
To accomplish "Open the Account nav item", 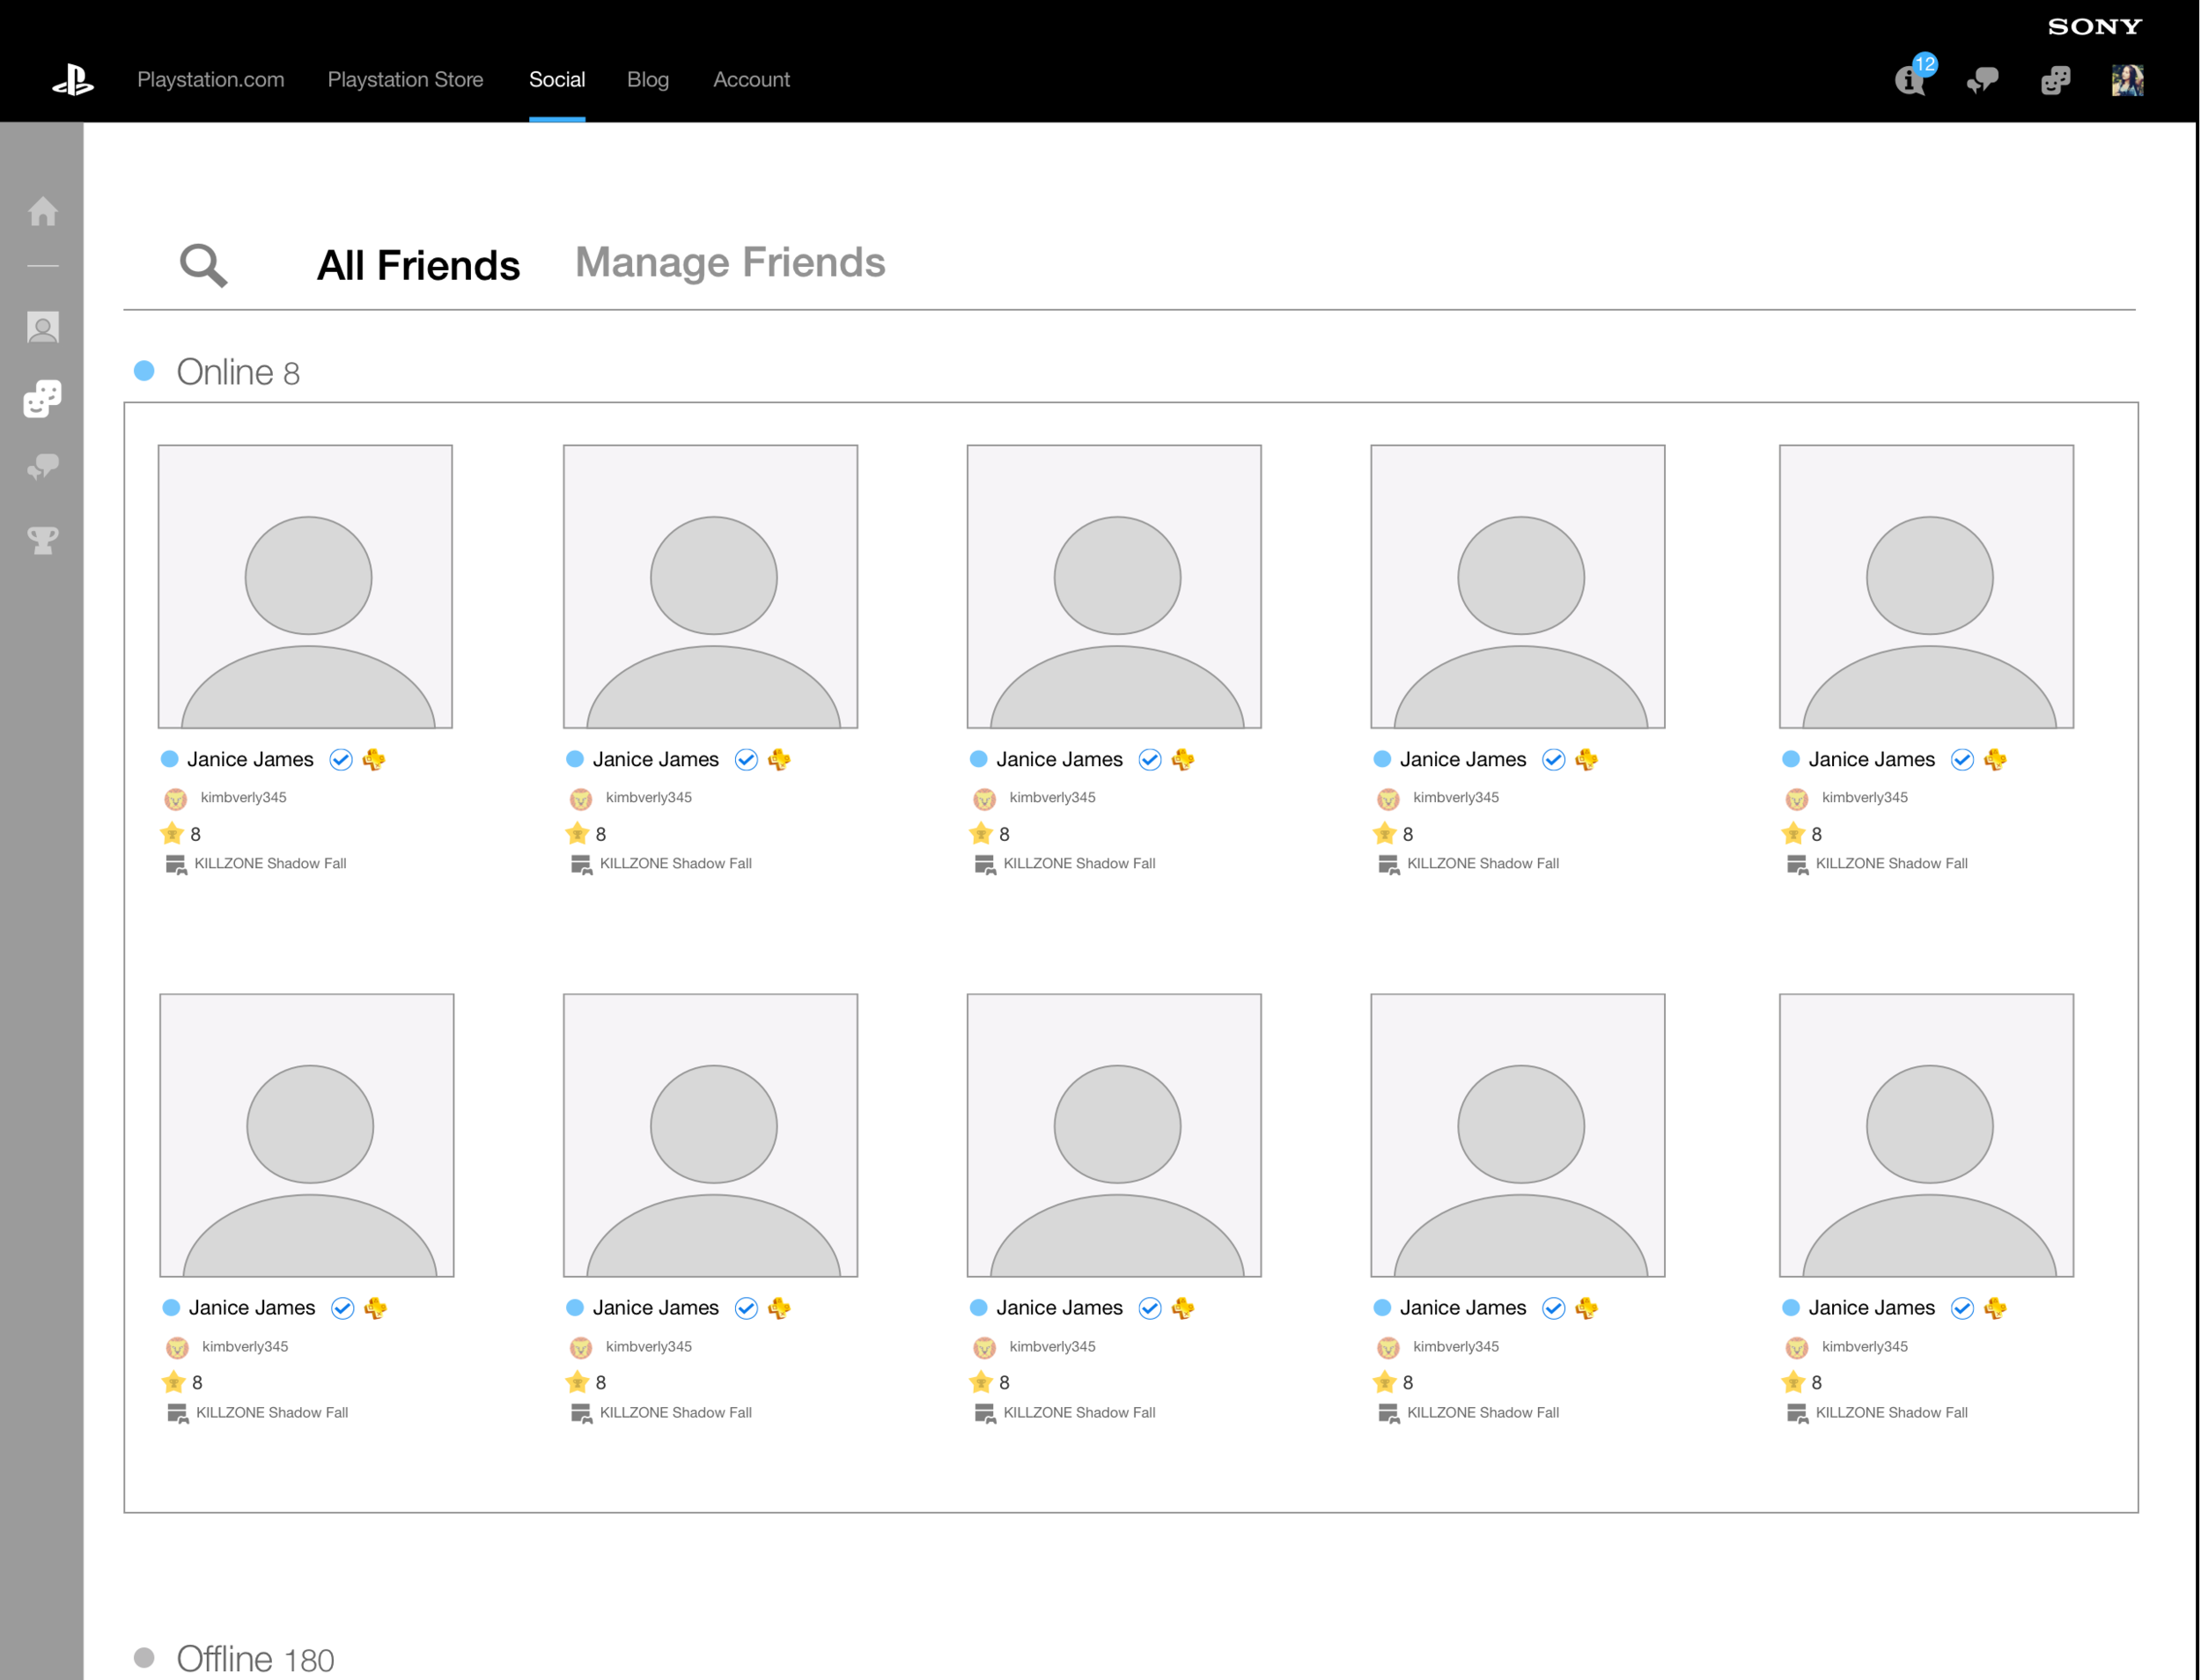I will 751,80.
